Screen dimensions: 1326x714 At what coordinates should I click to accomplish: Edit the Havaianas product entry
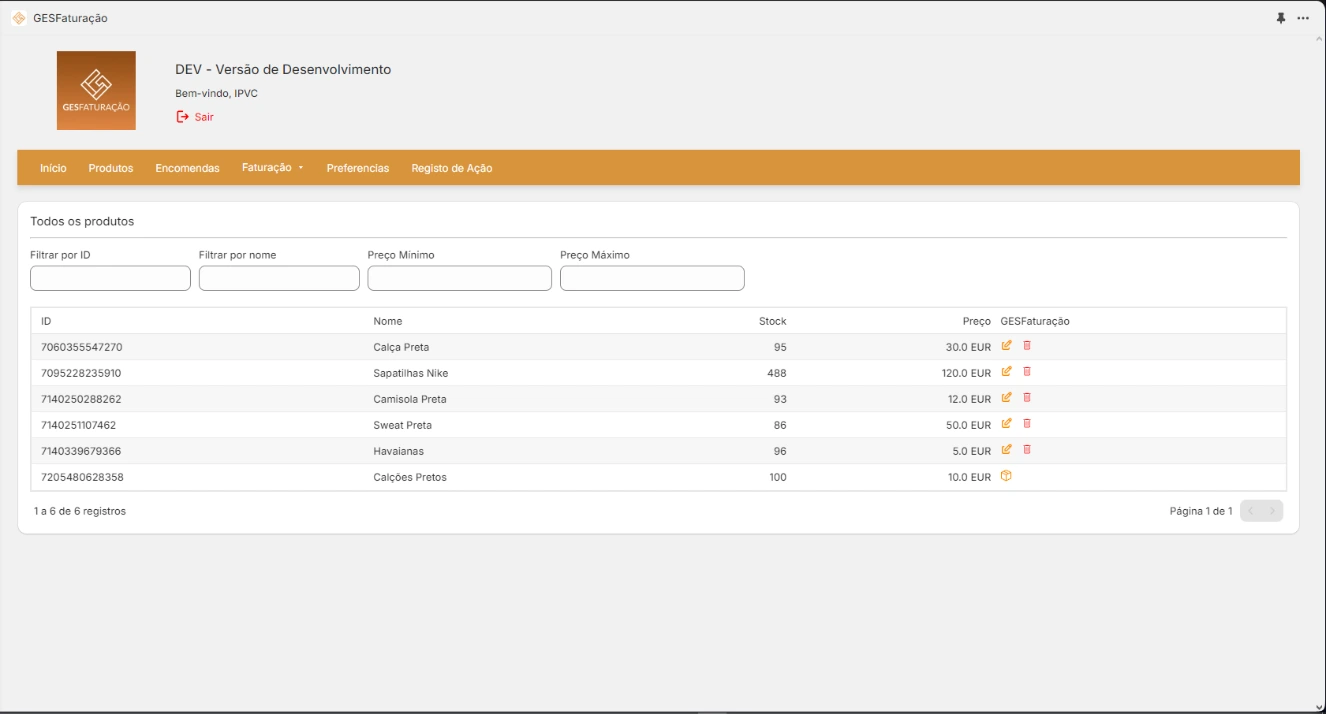[1008, 450]
